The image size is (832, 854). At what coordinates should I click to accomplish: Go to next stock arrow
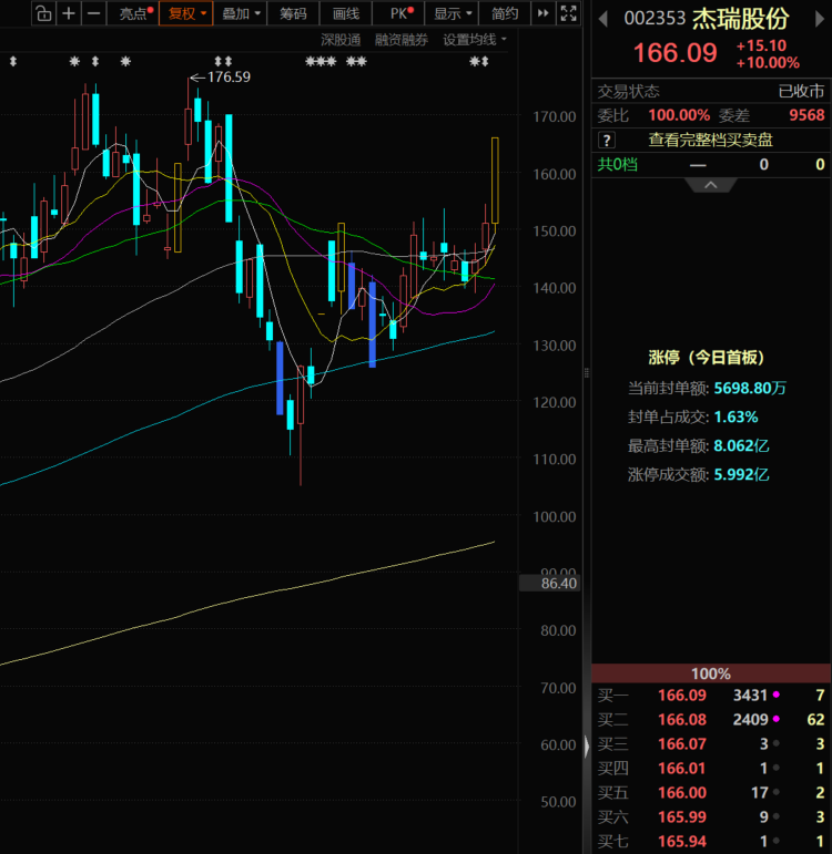[x=819, y=19]
